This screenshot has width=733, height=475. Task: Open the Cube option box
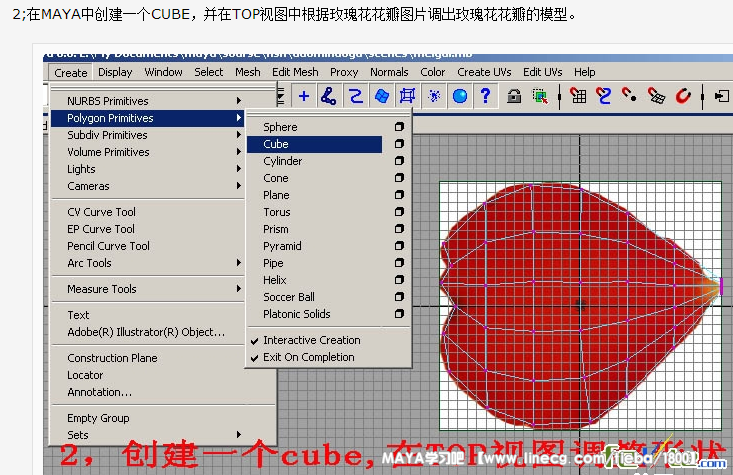click(399, 144)
